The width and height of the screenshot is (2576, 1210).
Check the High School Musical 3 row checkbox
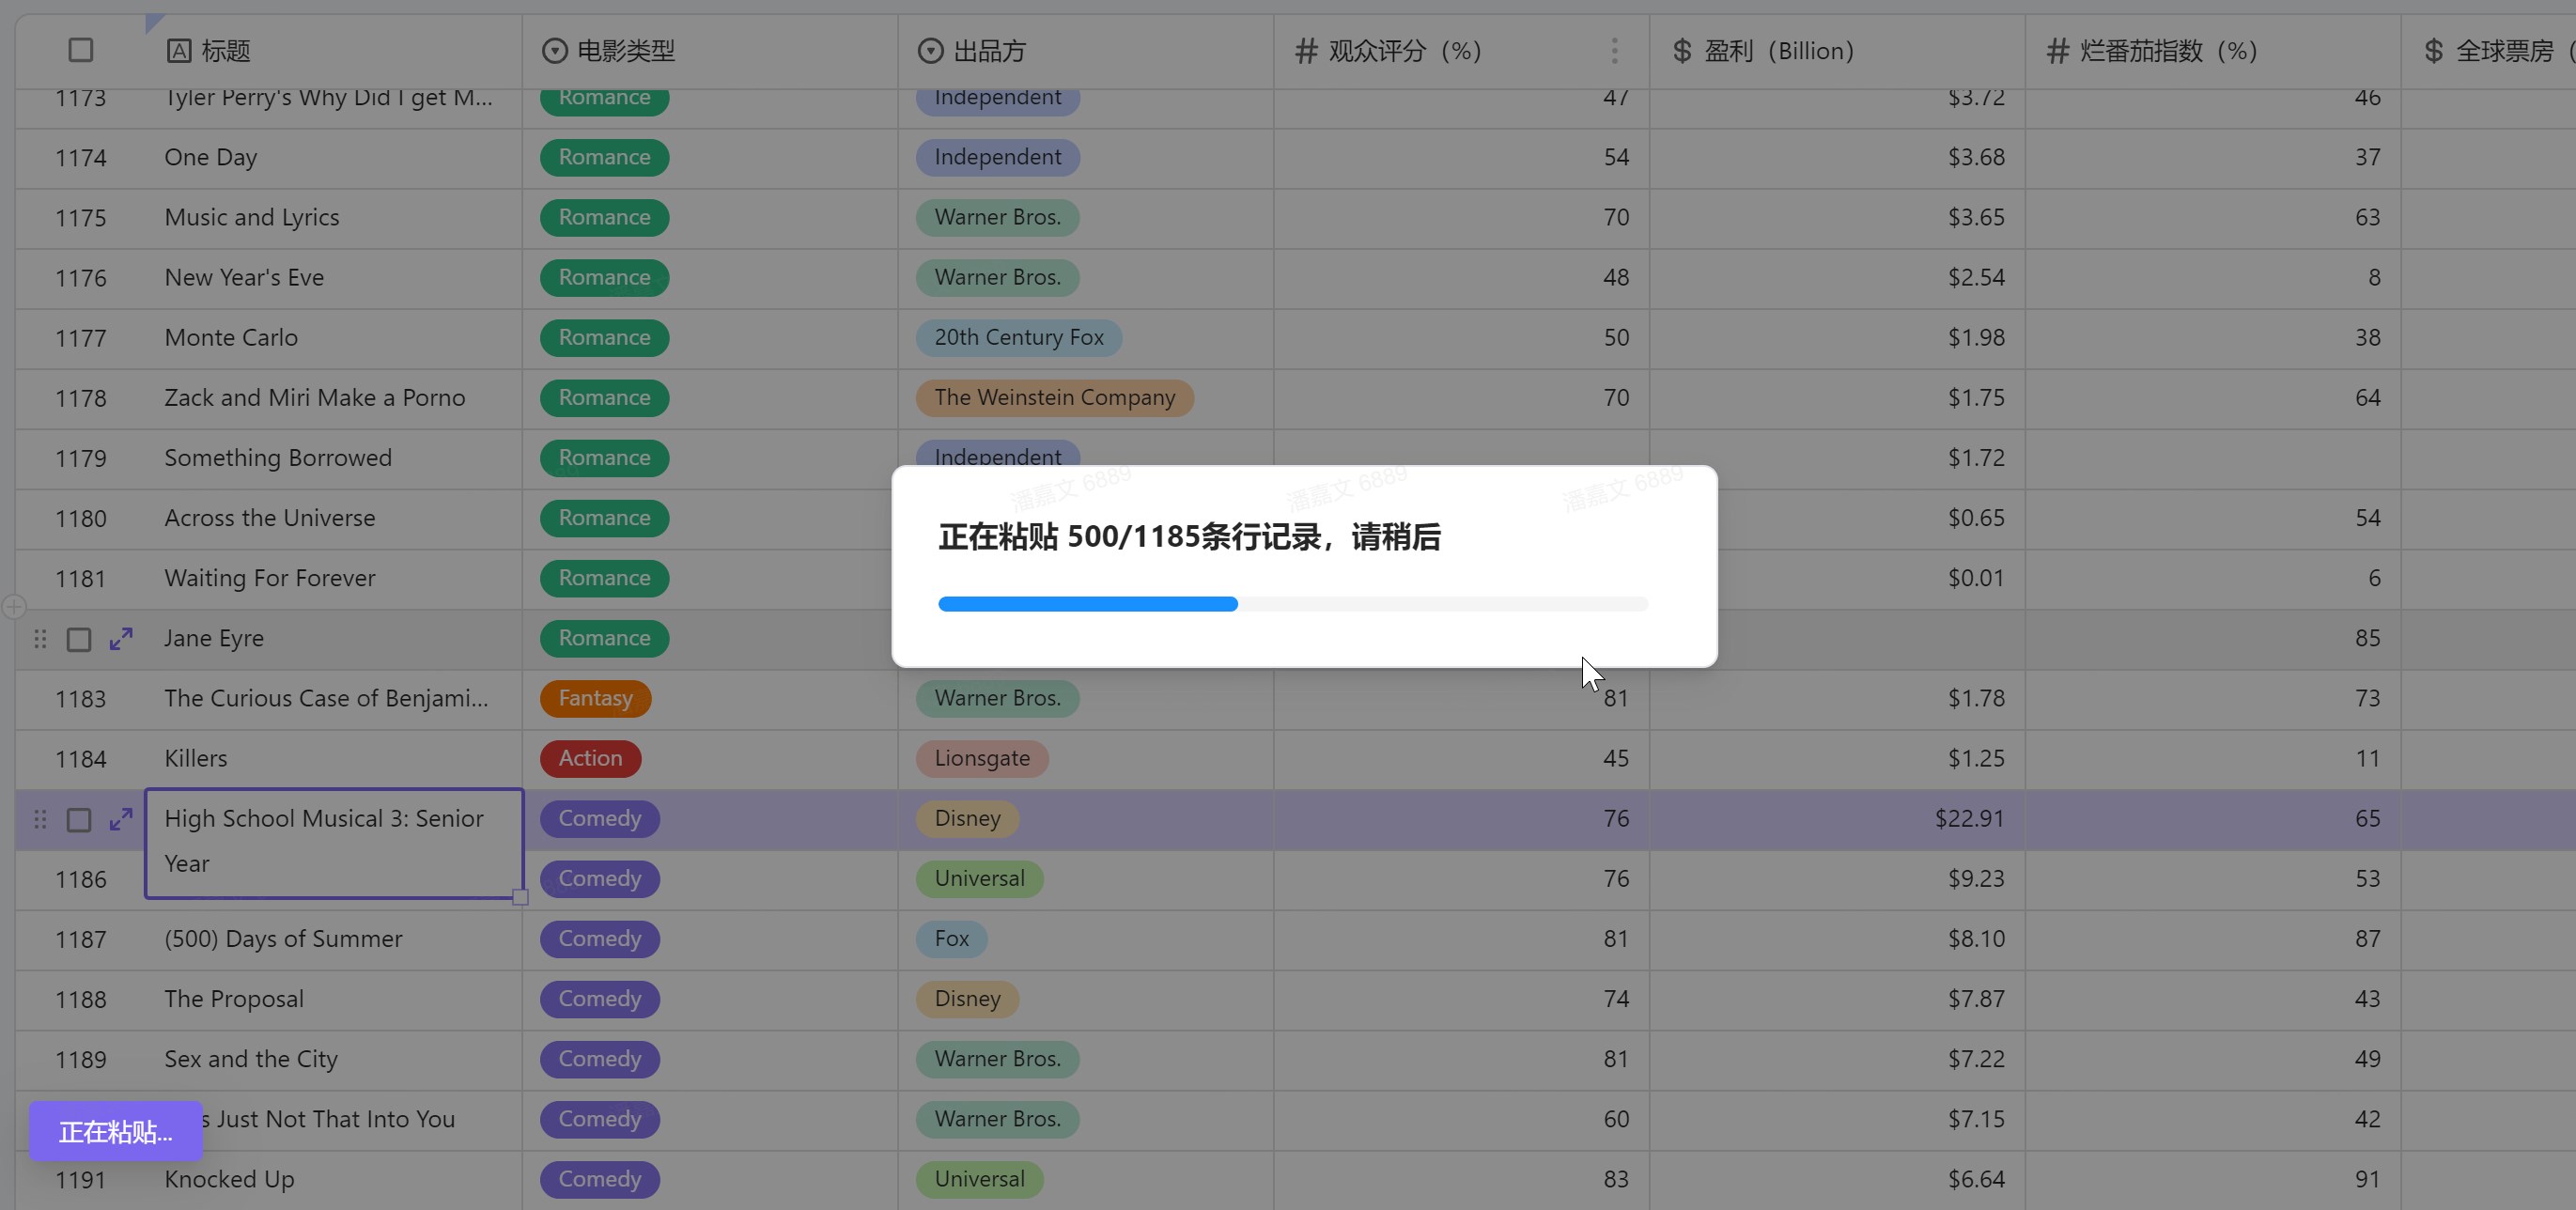(x=79, y=819)
